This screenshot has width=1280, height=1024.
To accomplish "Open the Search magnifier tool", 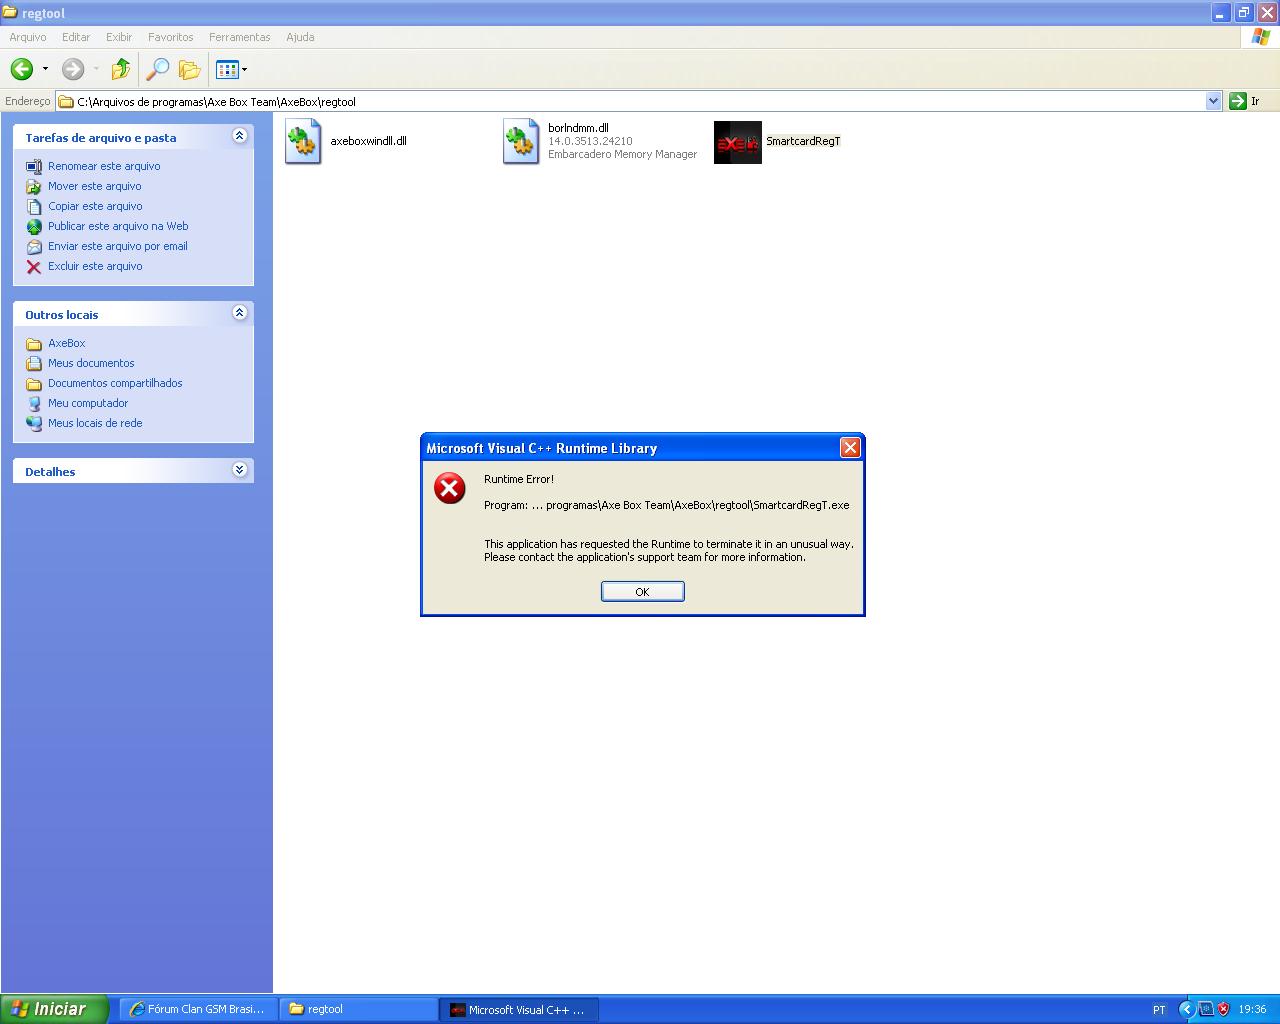I will pyautogui.click(x=157, y=69).
